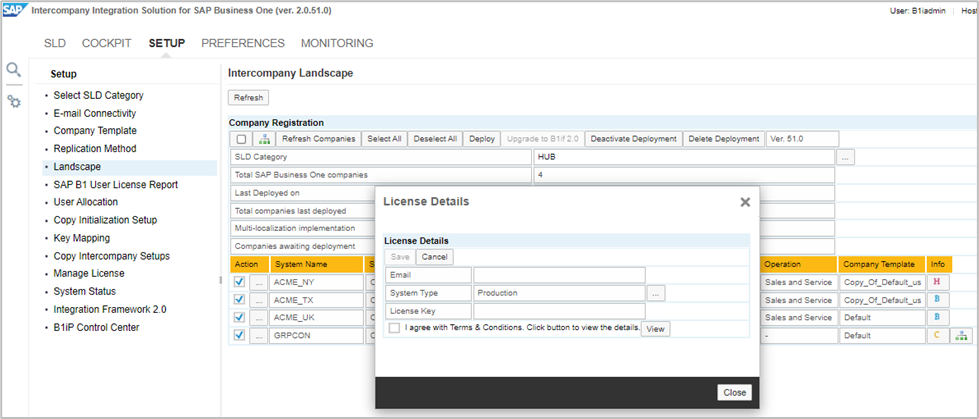Select Manage License in Setup menu
This screenshot has height=419, width=979.
pos(89,273)
